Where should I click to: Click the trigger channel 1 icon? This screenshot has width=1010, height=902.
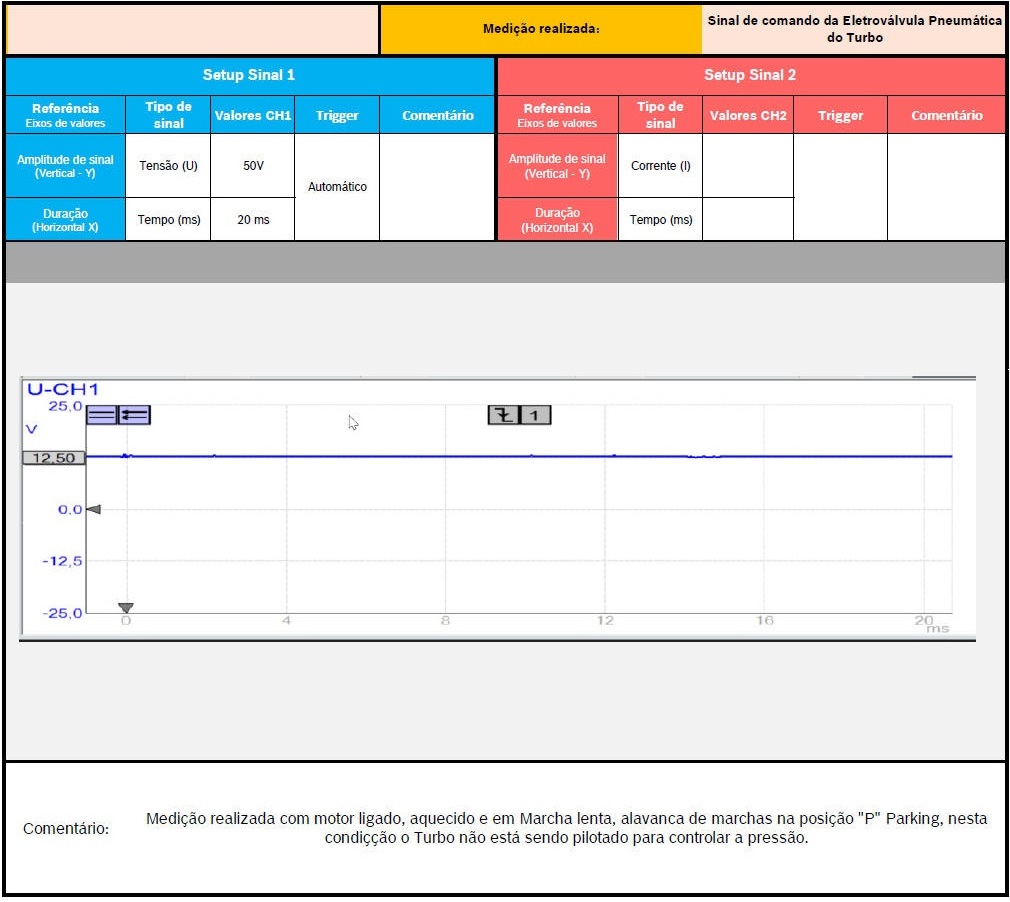(536, 415)
